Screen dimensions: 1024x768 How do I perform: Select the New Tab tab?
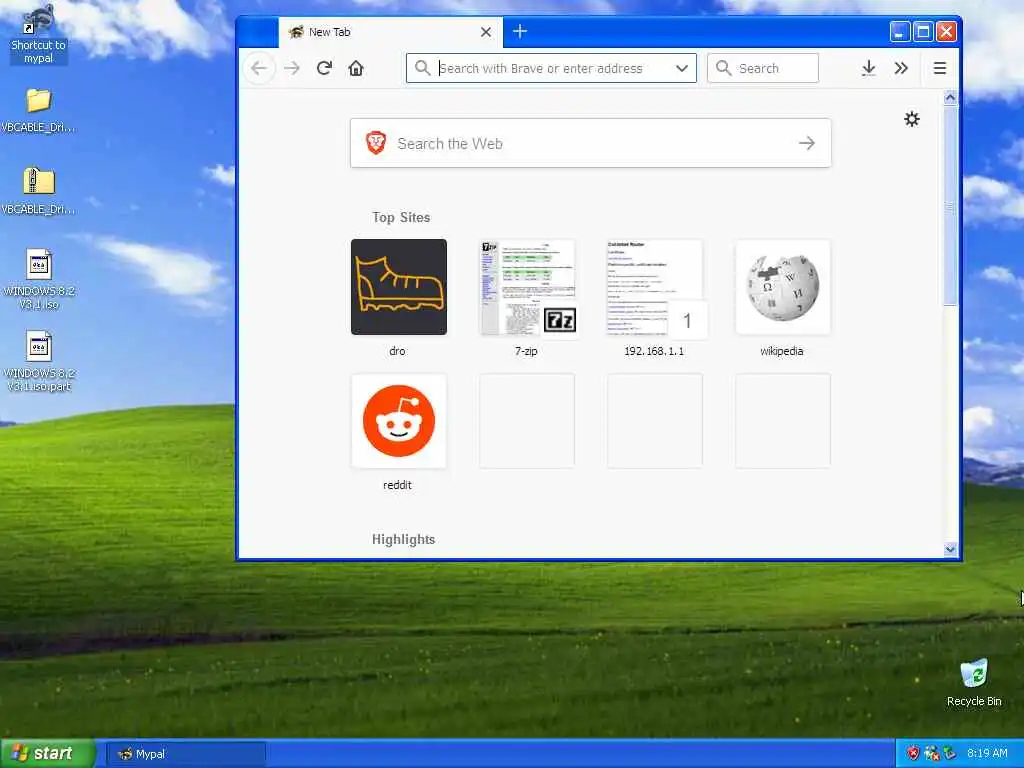point(391,32)
